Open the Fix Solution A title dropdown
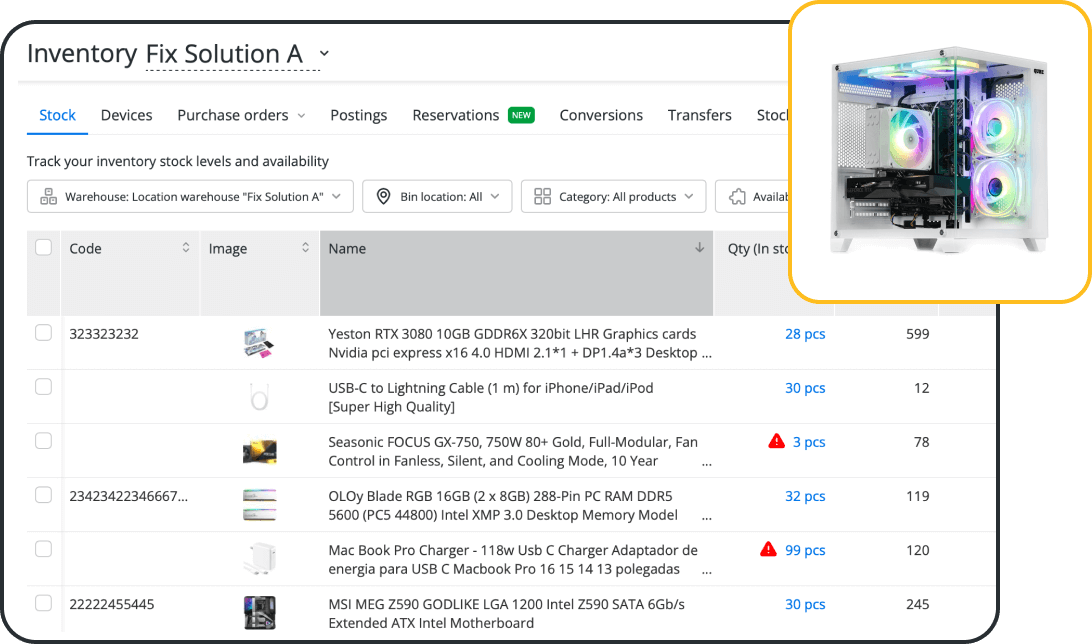 point(323,54)
